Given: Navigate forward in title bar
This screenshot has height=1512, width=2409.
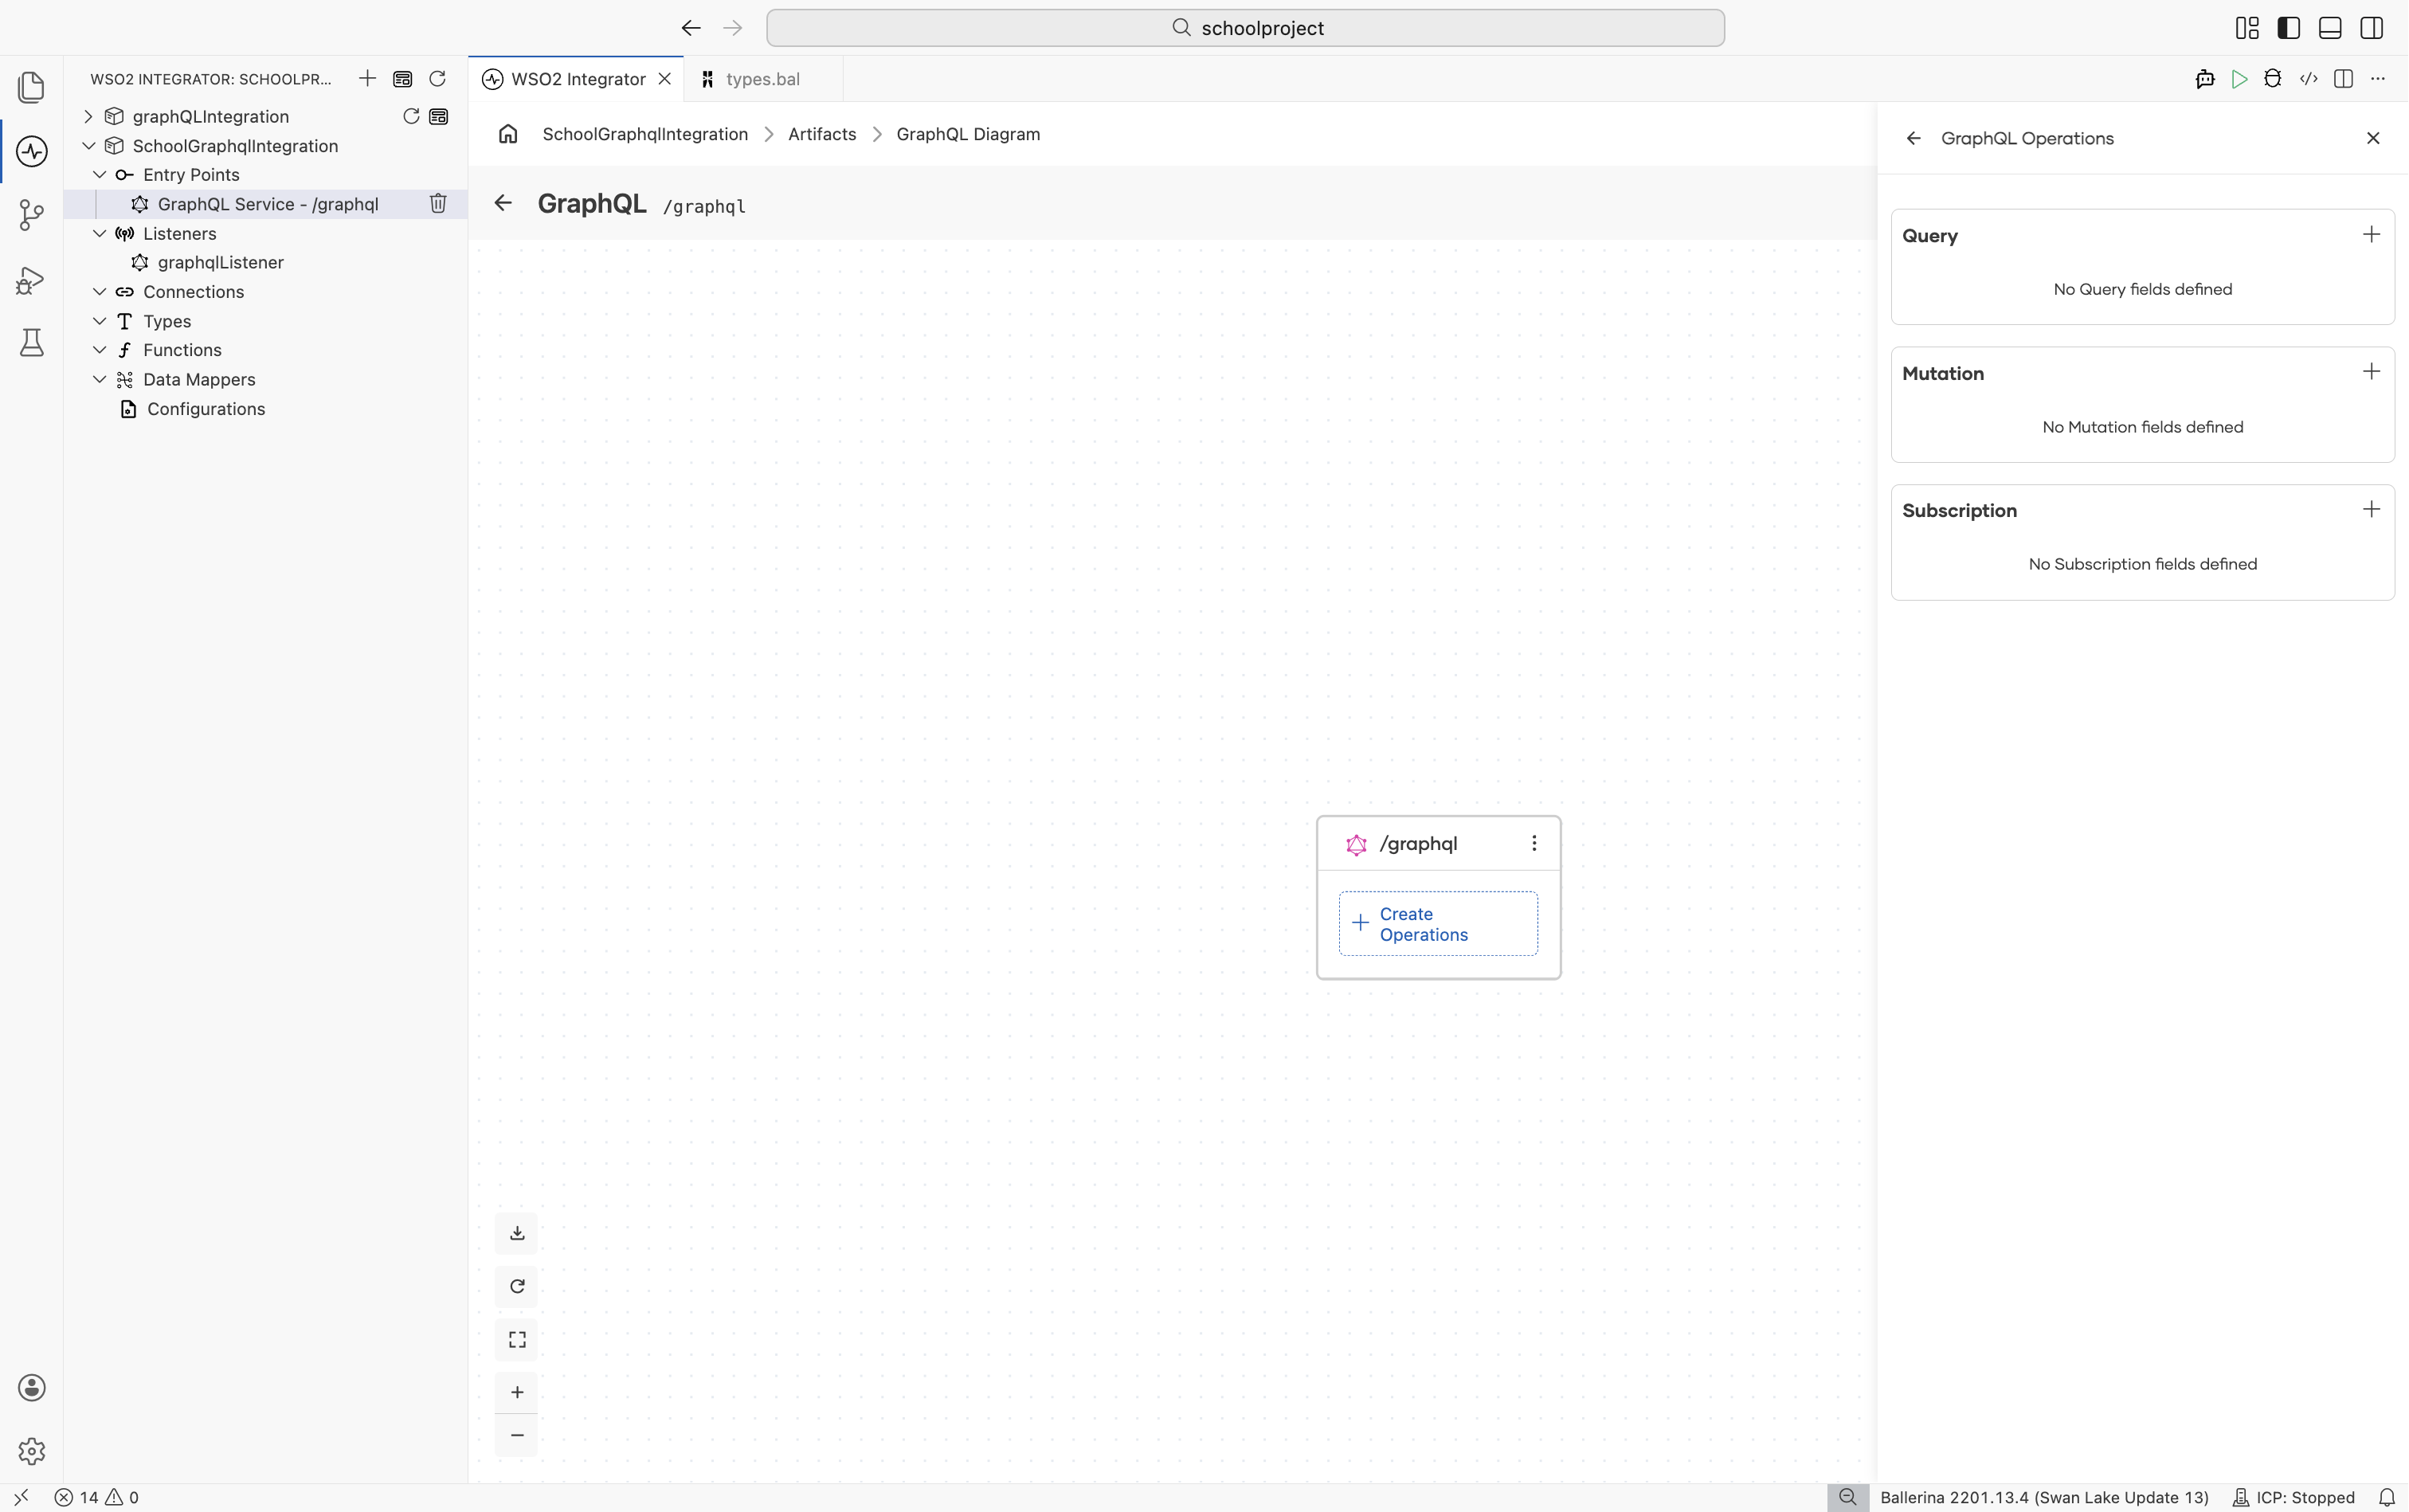Looking at the screenshot, I should (x=732, y=28).
